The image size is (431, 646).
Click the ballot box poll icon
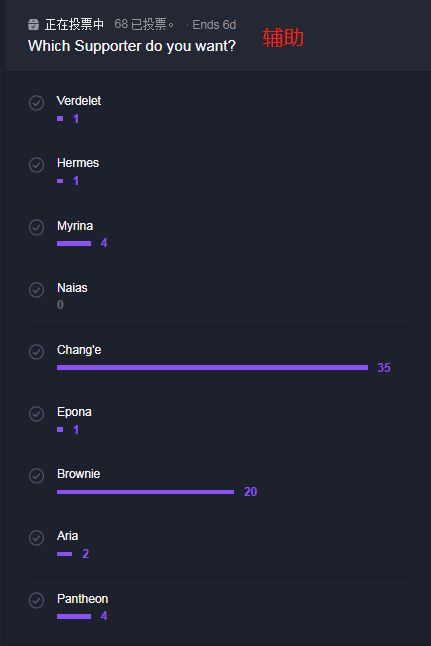pyautogui.click(x=33, y=24)
